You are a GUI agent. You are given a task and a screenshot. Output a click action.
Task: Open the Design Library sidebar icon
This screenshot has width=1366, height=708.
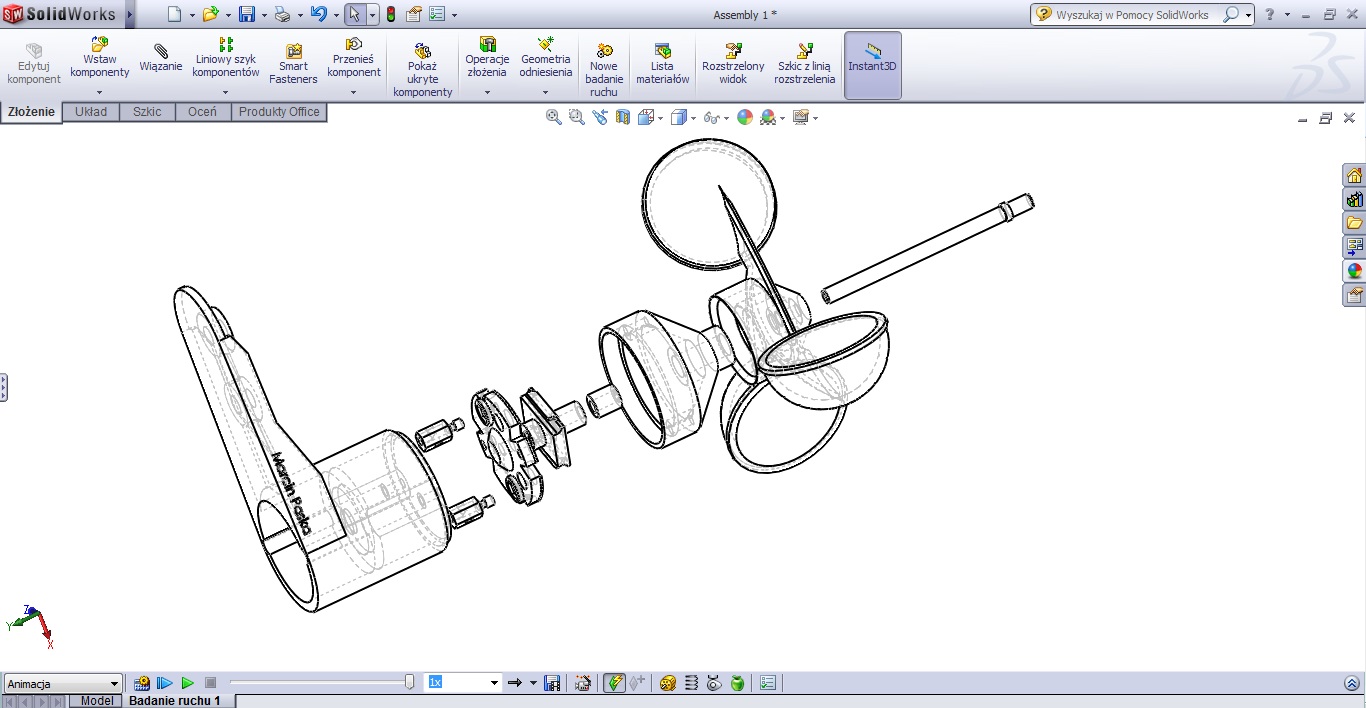click(x=1354, y=198)
